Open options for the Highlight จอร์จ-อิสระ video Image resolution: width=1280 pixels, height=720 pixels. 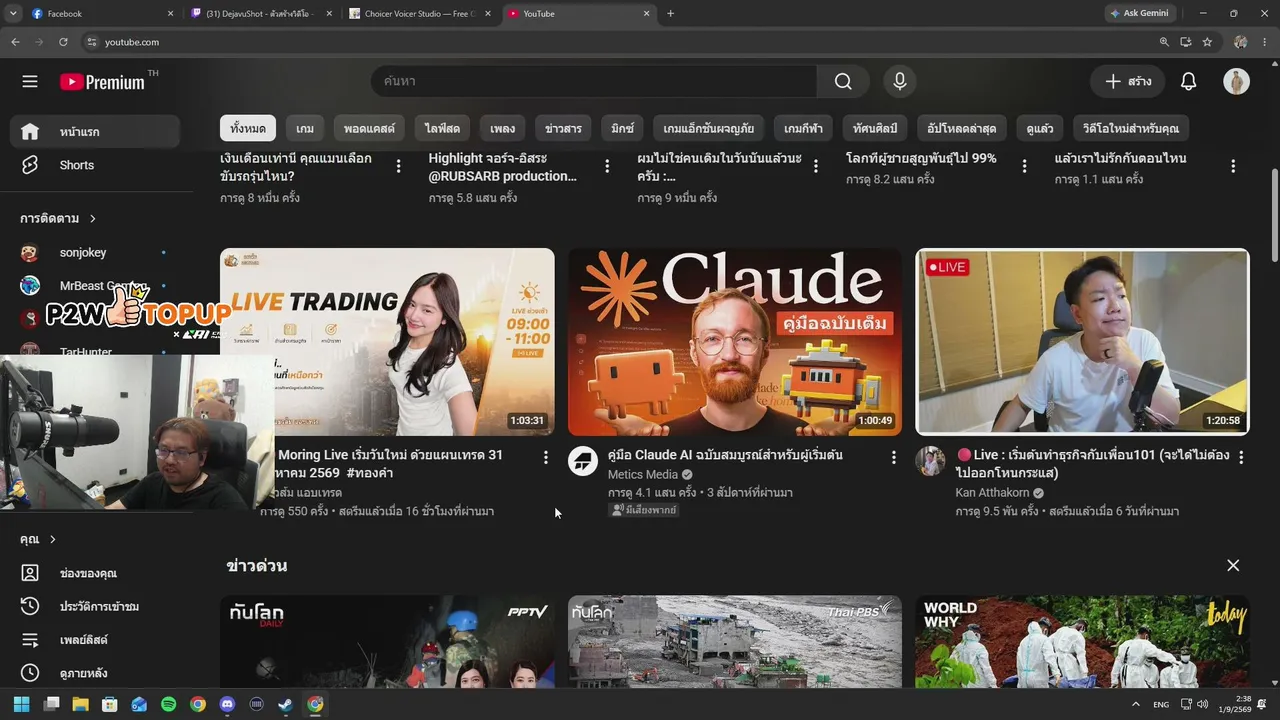(607, 166)
